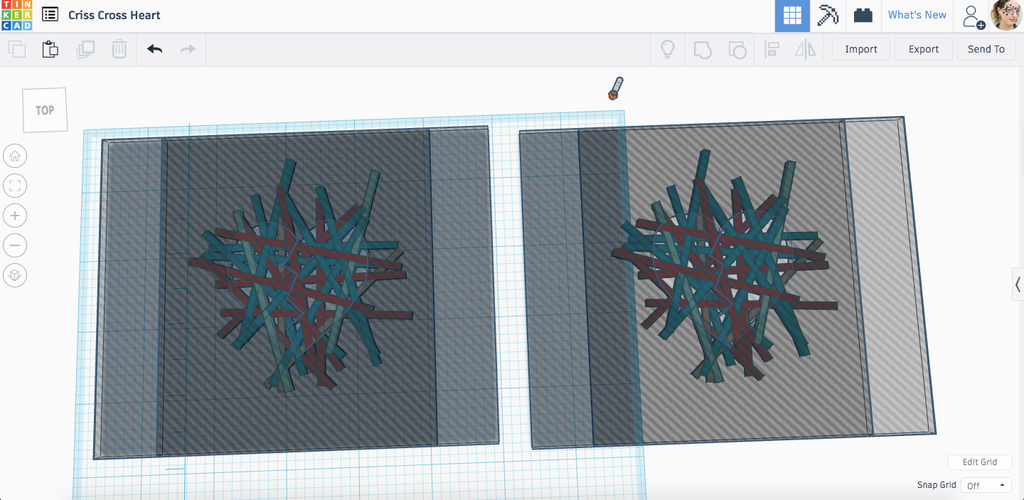Open the Snap Grid dropdown
The height and width of the screenshot is (500, 1024).
click(986, 486)
